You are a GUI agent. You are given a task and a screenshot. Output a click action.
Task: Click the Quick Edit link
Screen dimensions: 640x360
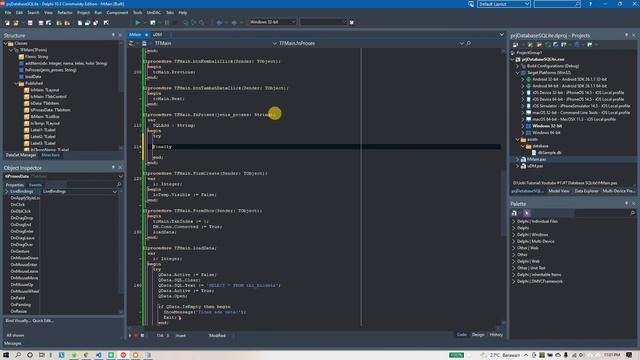(x=42, y=321)
